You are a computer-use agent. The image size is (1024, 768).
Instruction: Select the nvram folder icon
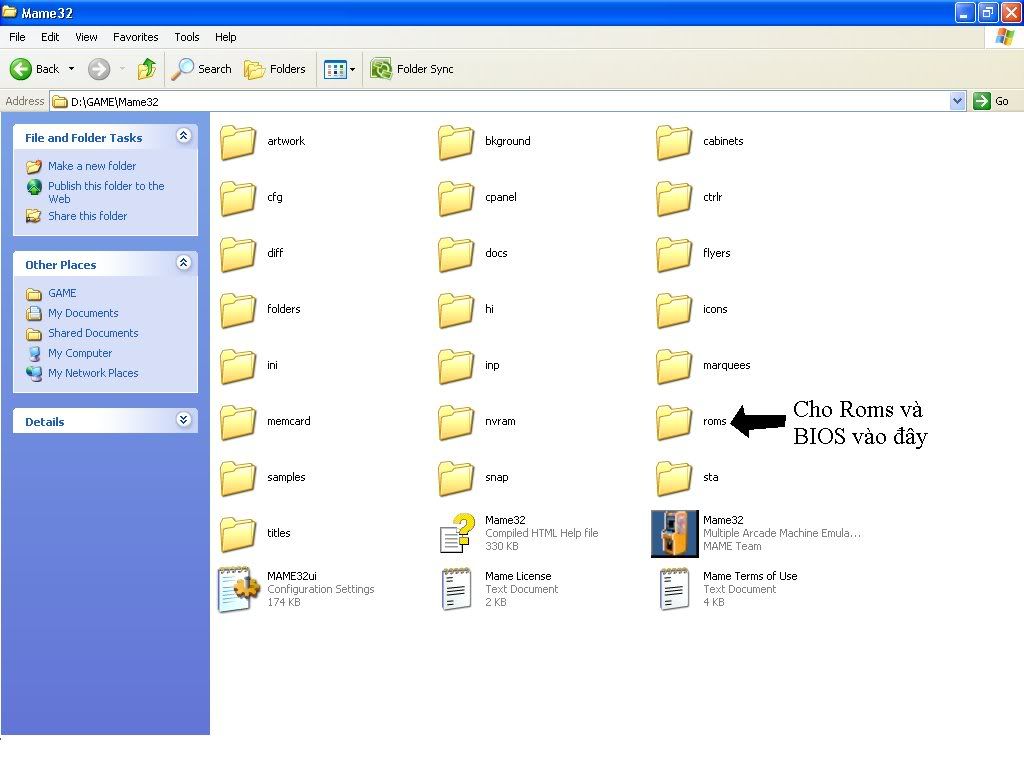pos(456,423)
